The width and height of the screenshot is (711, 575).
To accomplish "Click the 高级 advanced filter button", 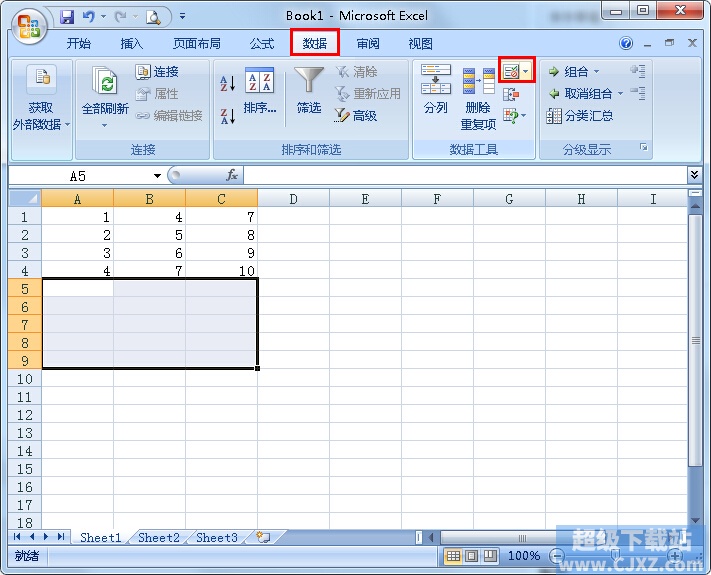I will tap(356, 116).
